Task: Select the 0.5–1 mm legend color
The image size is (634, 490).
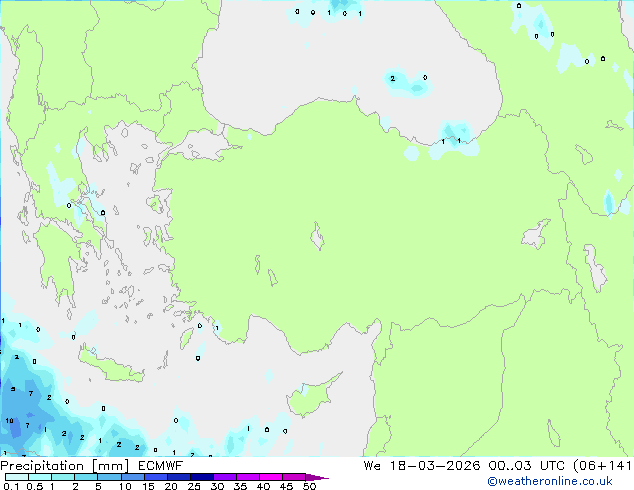Action: point(40,477)
